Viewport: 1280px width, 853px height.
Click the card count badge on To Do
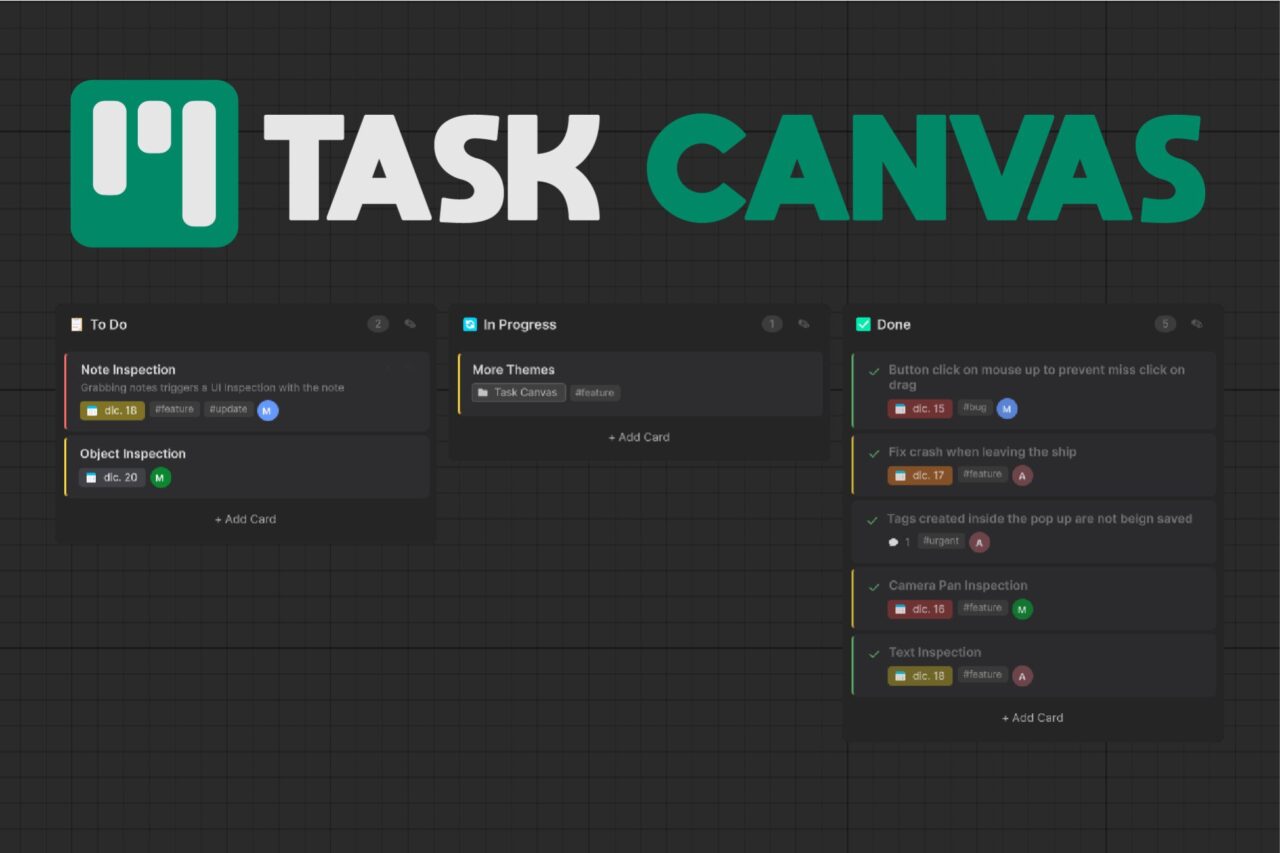[x=378, y=324]
